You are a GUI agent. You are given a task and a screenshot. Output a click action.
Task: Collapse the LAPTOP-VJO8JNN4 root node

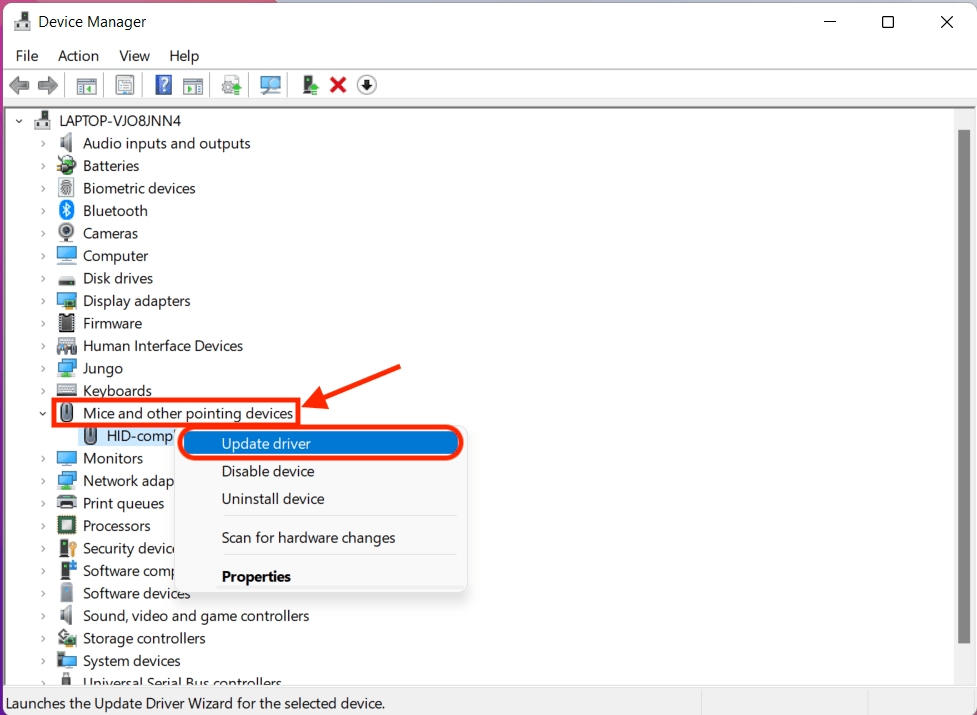(x=19, y=121)
